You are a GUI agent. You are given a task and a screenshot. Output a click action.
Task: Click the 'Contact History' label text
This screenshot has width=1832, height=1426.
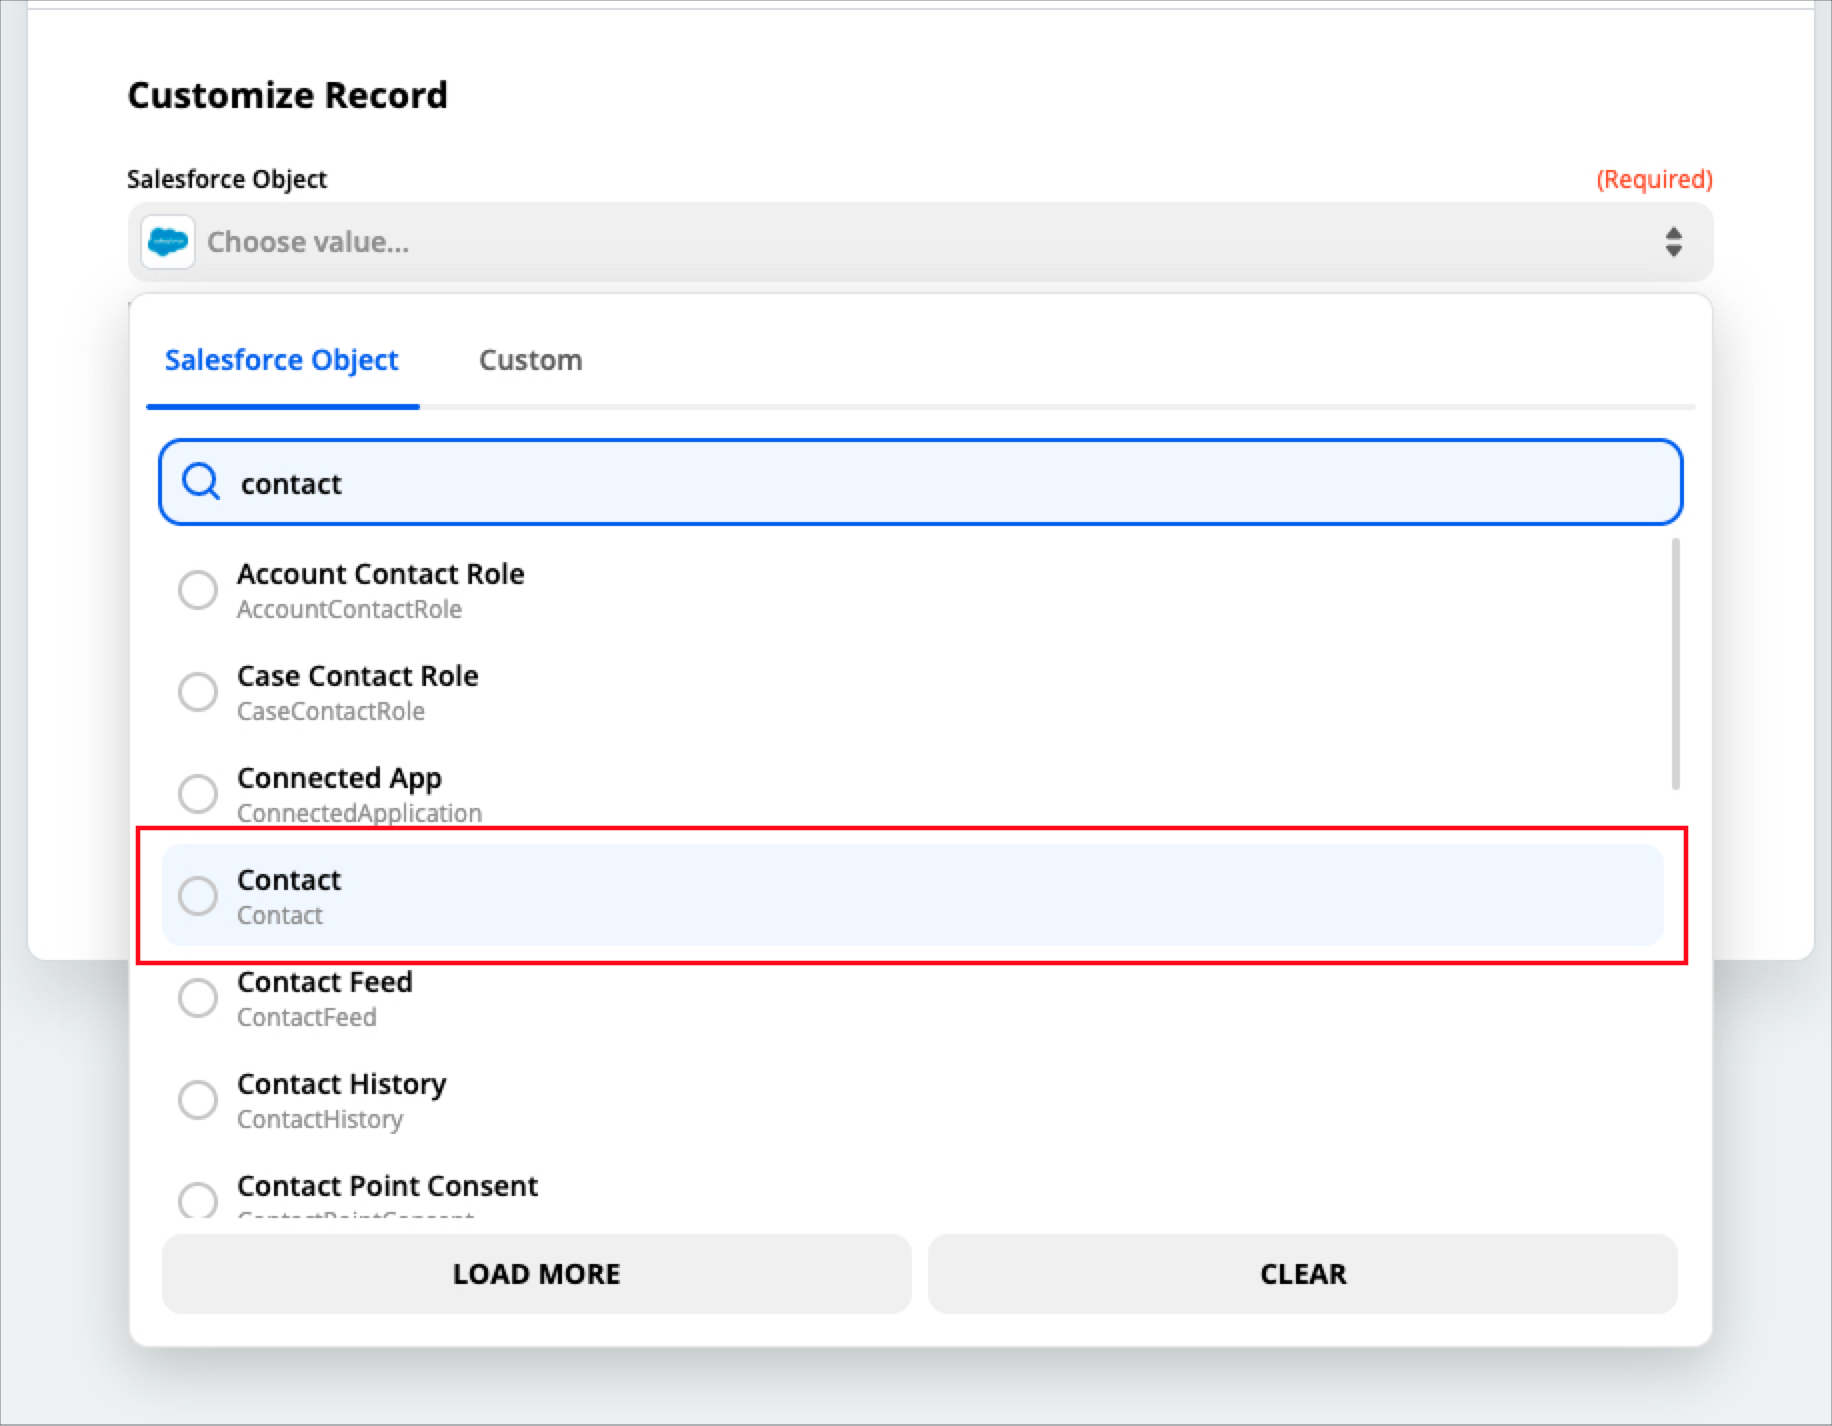341,1084
